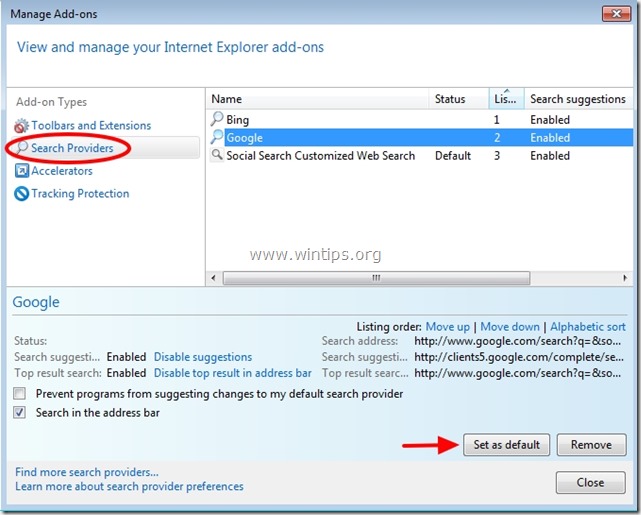Click Move down listing order link
Screen dimensions: 641x515
pyautogui.click(x=510, y=327)
